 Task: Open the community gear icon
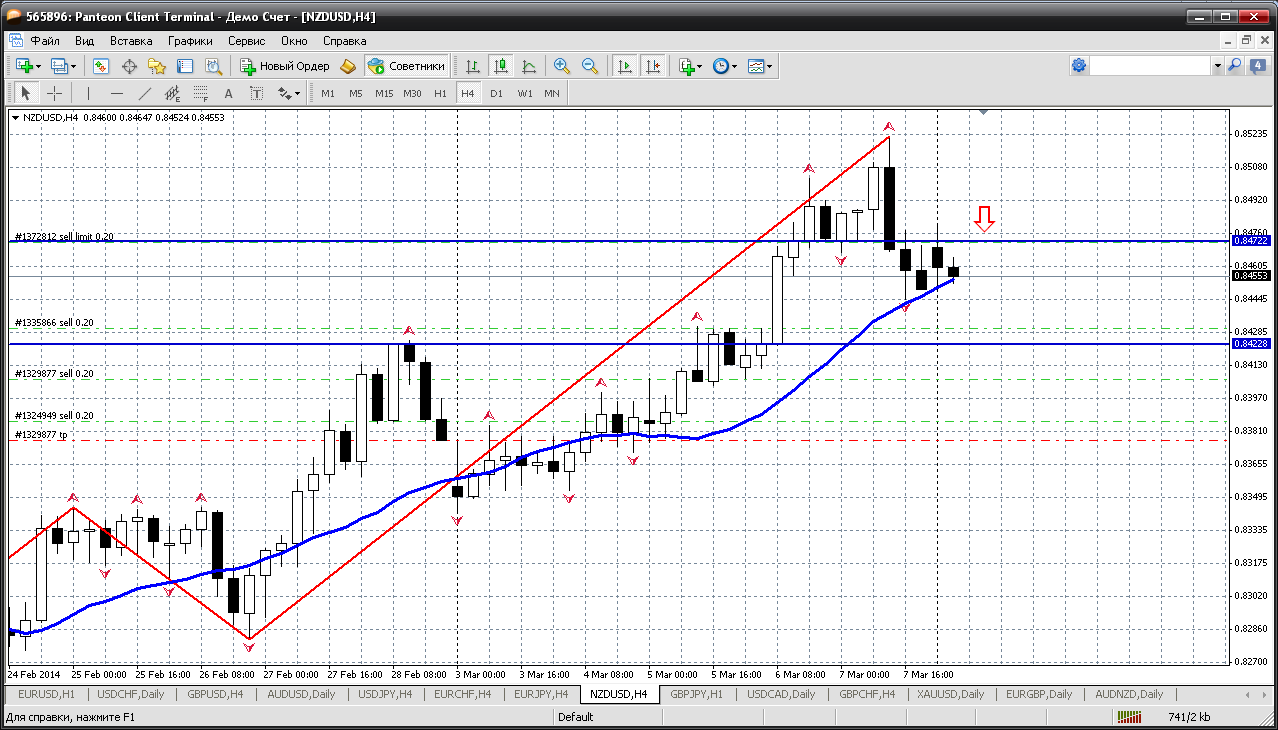point(1079,65)
